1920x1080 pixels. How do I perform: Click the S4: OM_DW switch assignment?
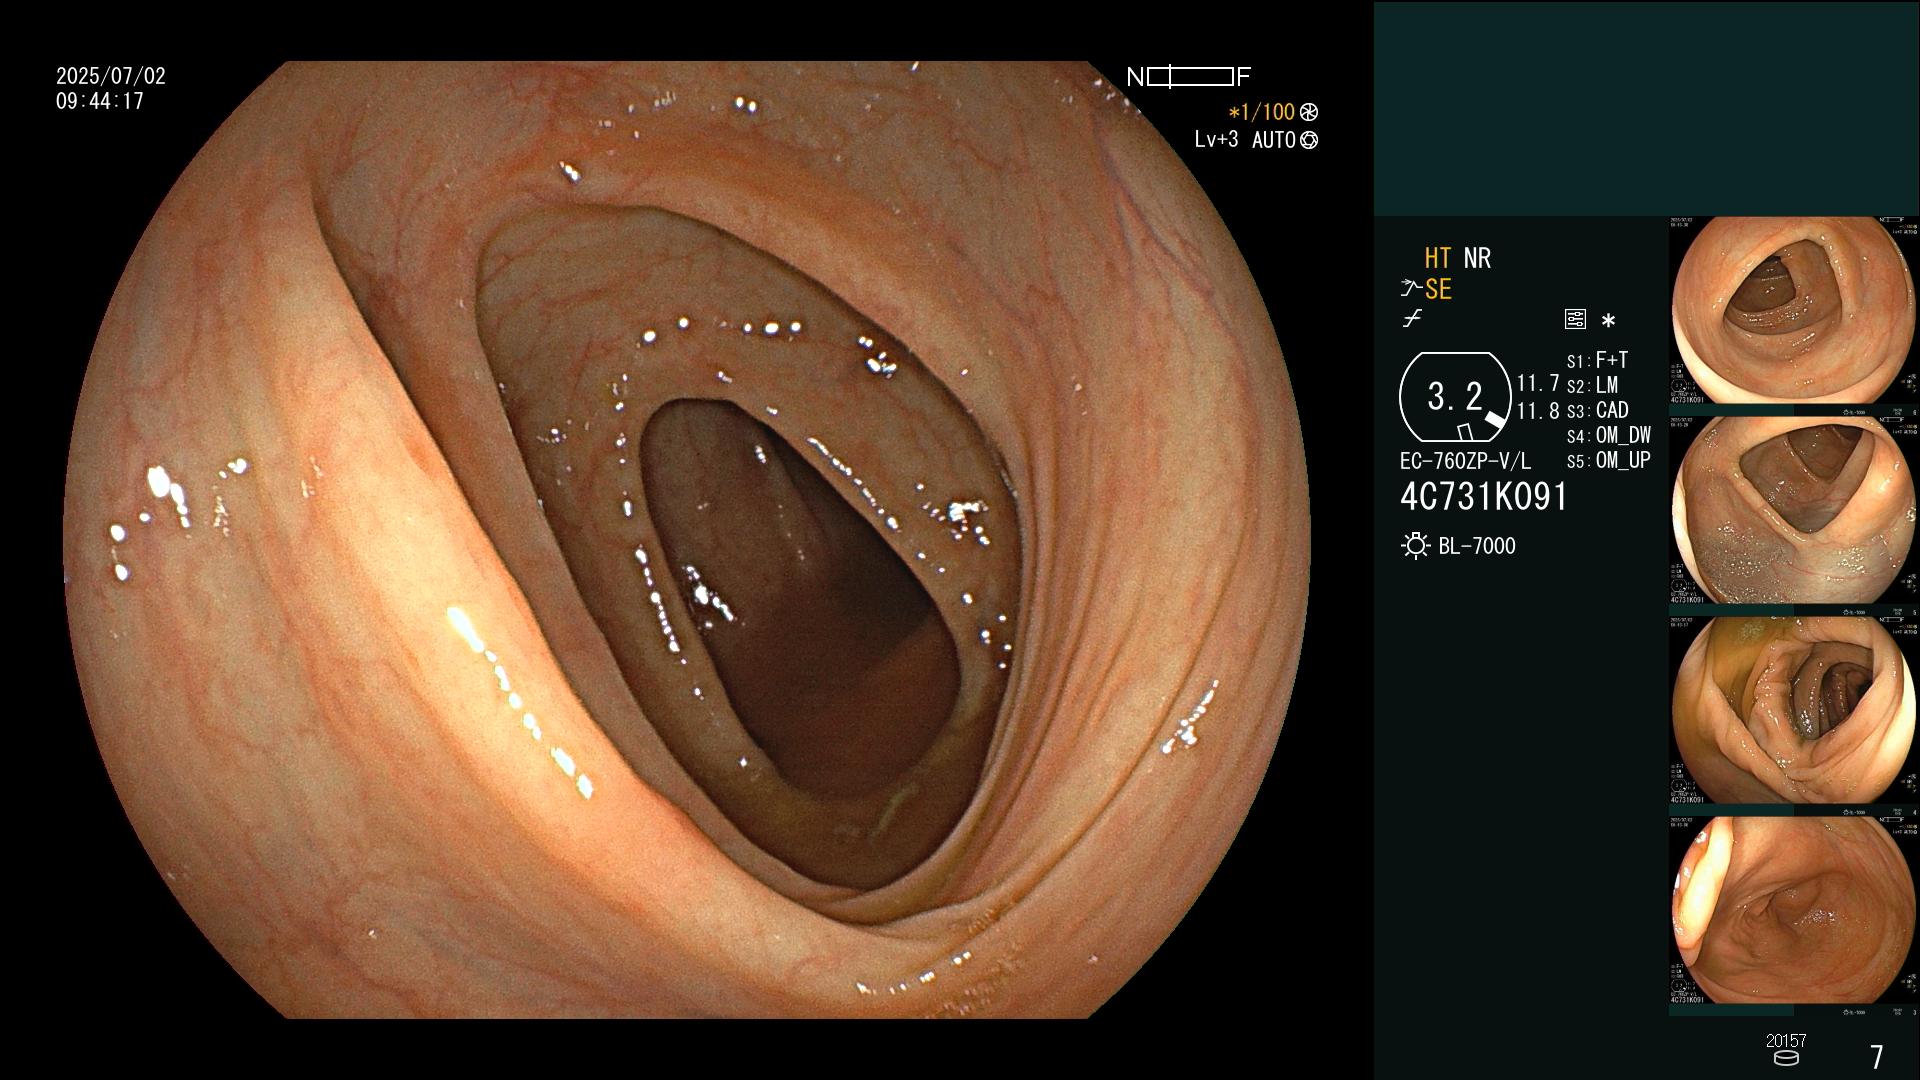1609,435
